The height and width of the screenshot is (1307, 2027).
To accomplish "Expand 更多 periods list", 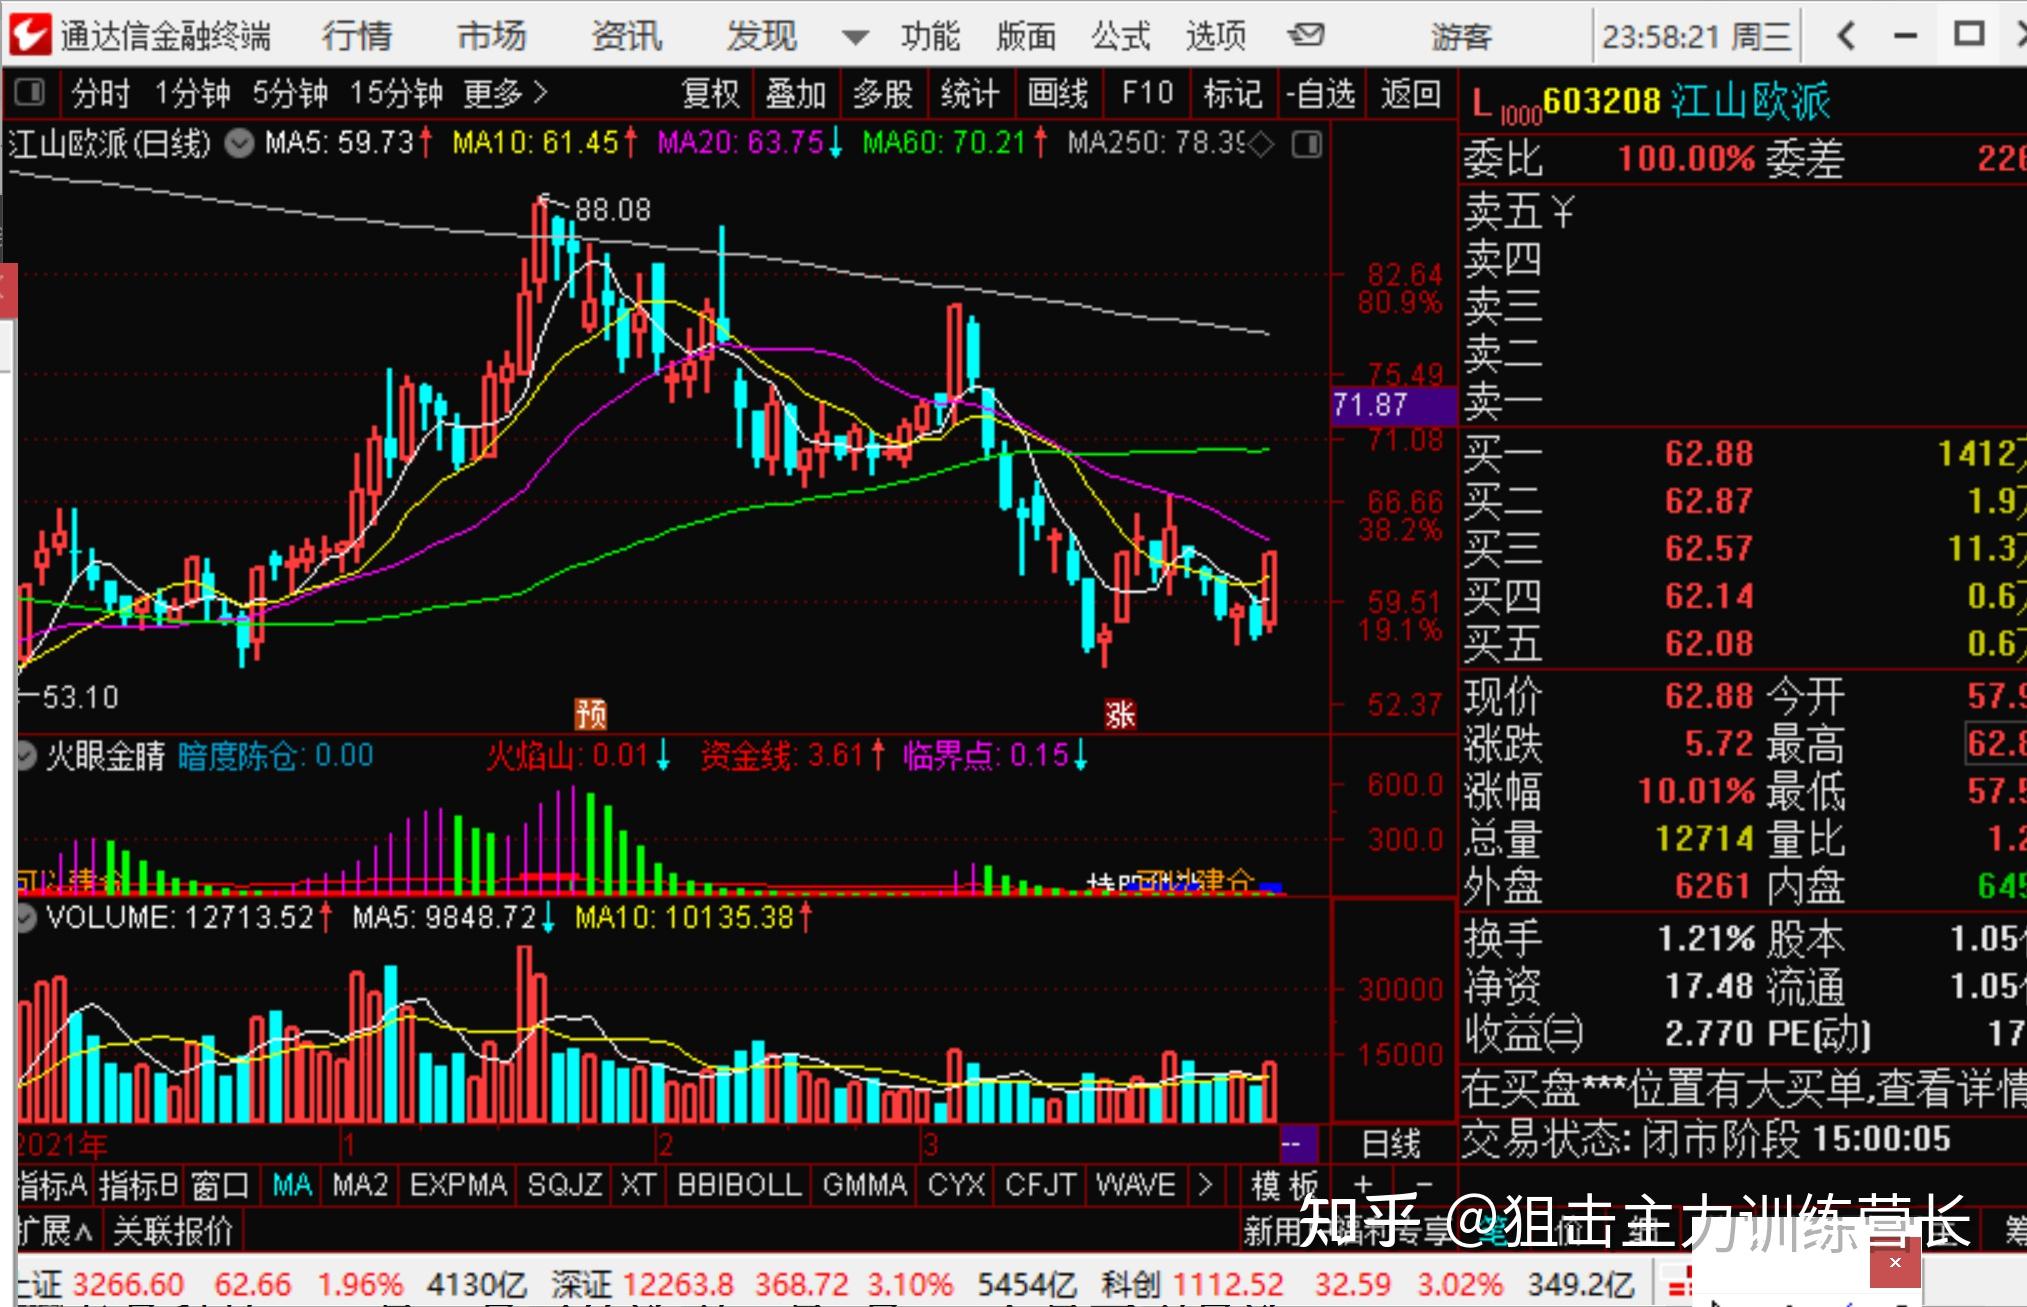I will click(505, 93).
